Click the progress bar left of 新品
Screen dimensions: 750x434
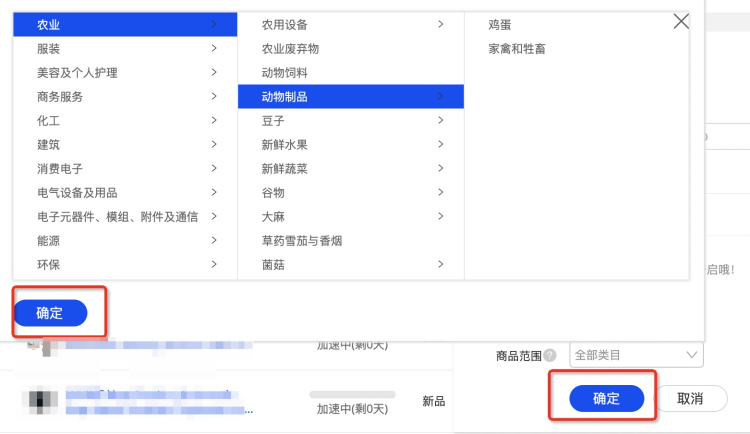352,395
